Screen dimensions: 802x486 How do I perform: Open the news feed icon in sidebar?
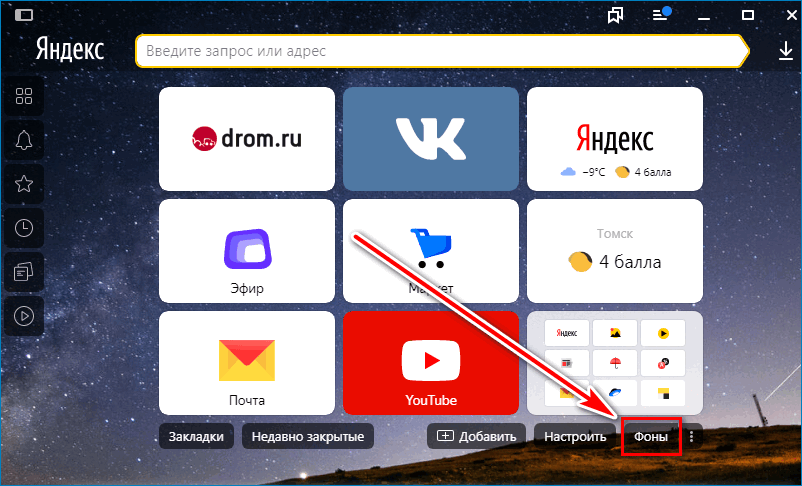[x=24, y=272]
